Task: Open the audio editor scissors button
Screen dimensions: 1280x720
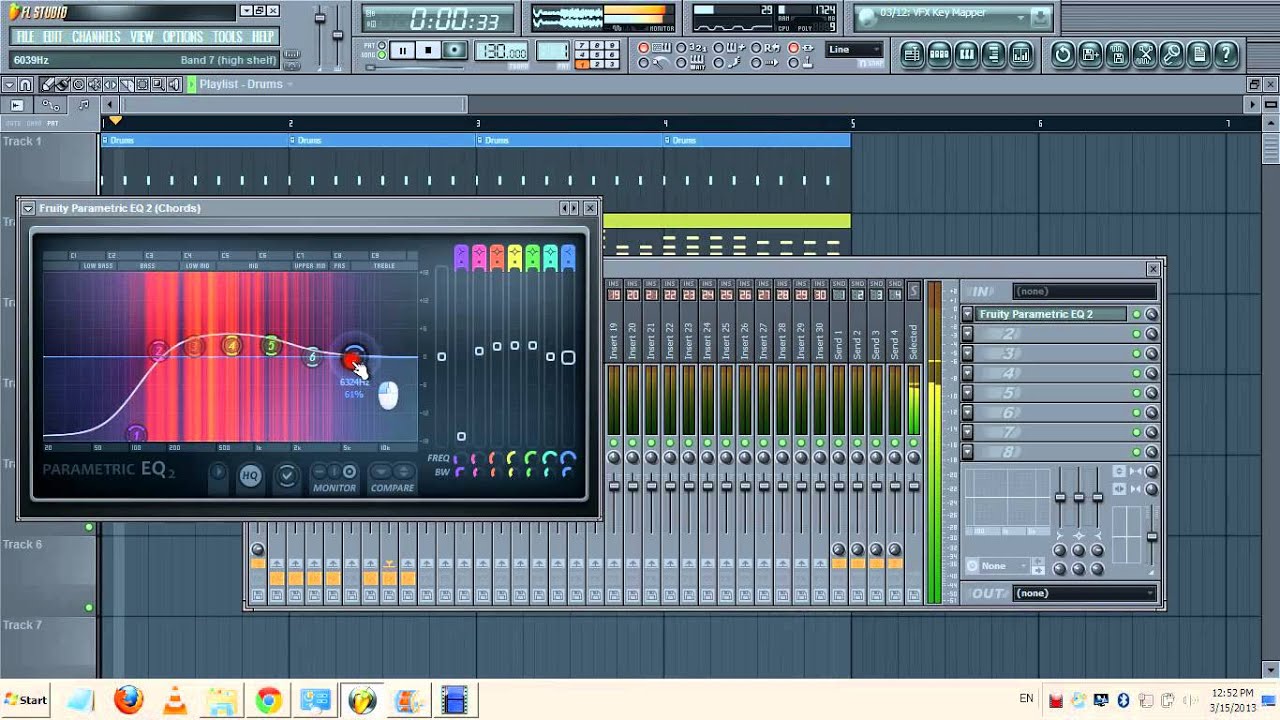Action: (x=1144, y=55)
